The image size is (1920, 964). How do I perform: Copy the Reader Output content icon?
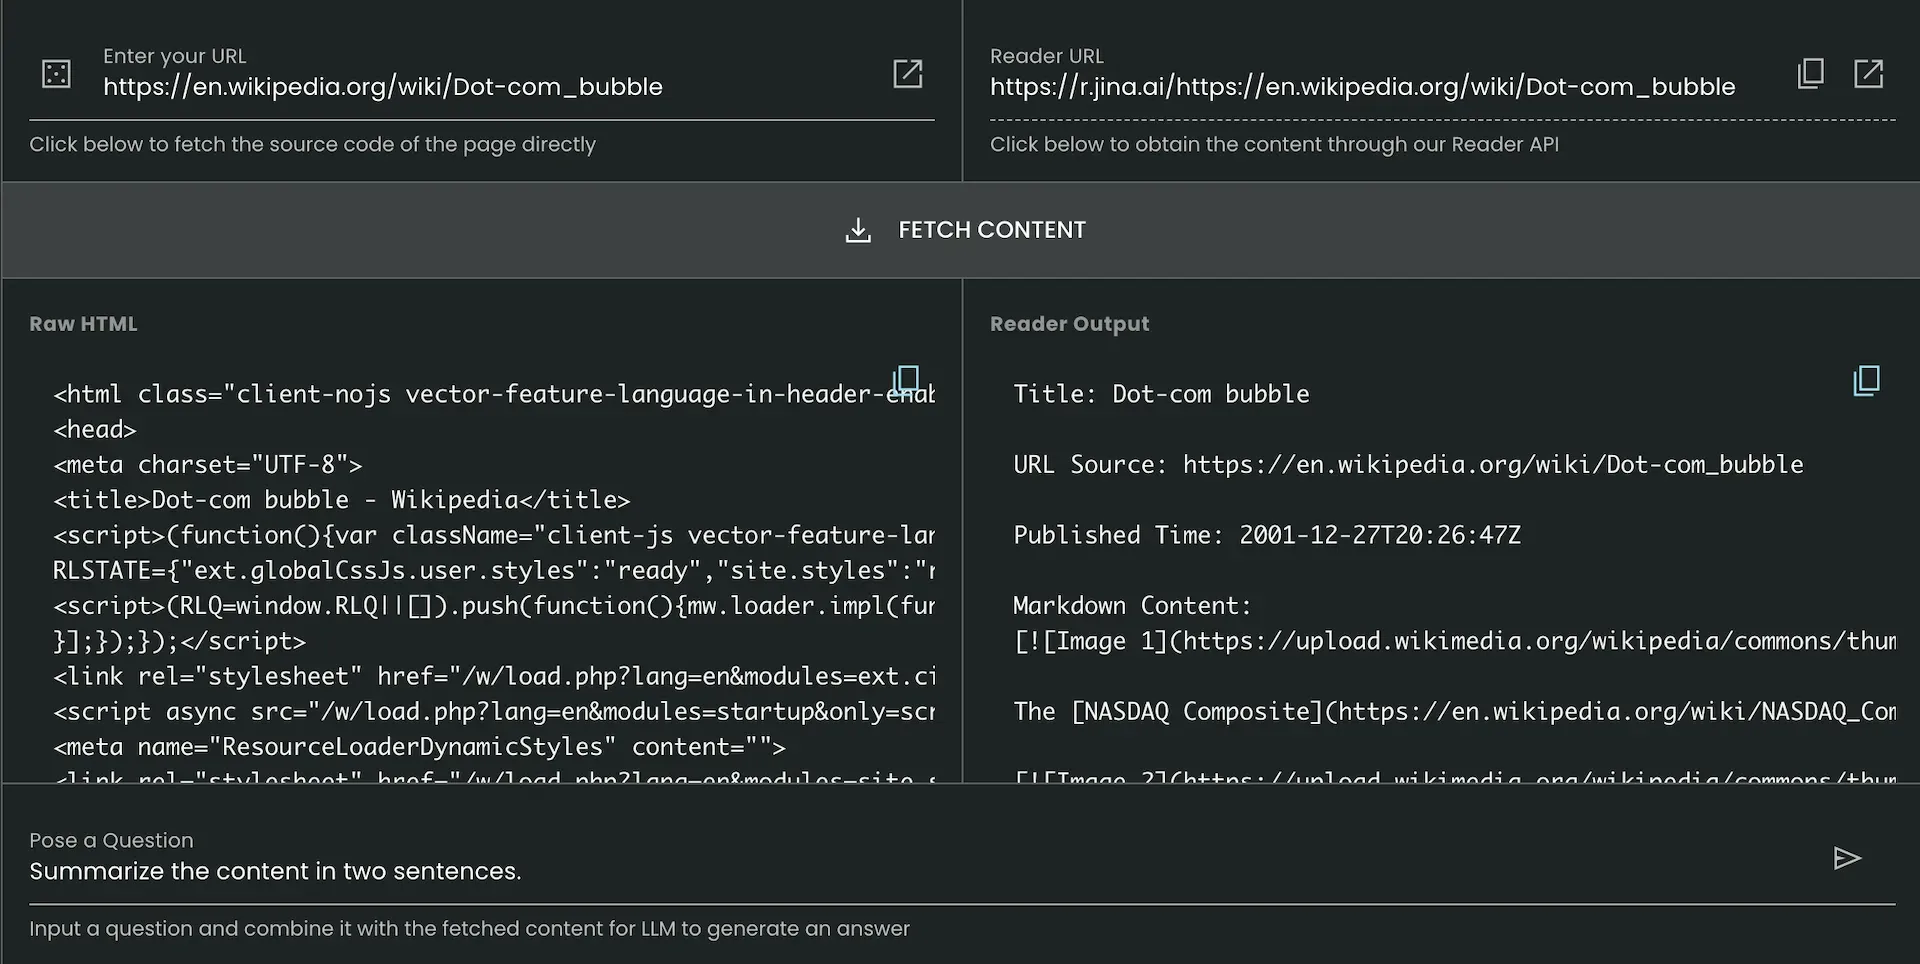[x=1867, y=380]
